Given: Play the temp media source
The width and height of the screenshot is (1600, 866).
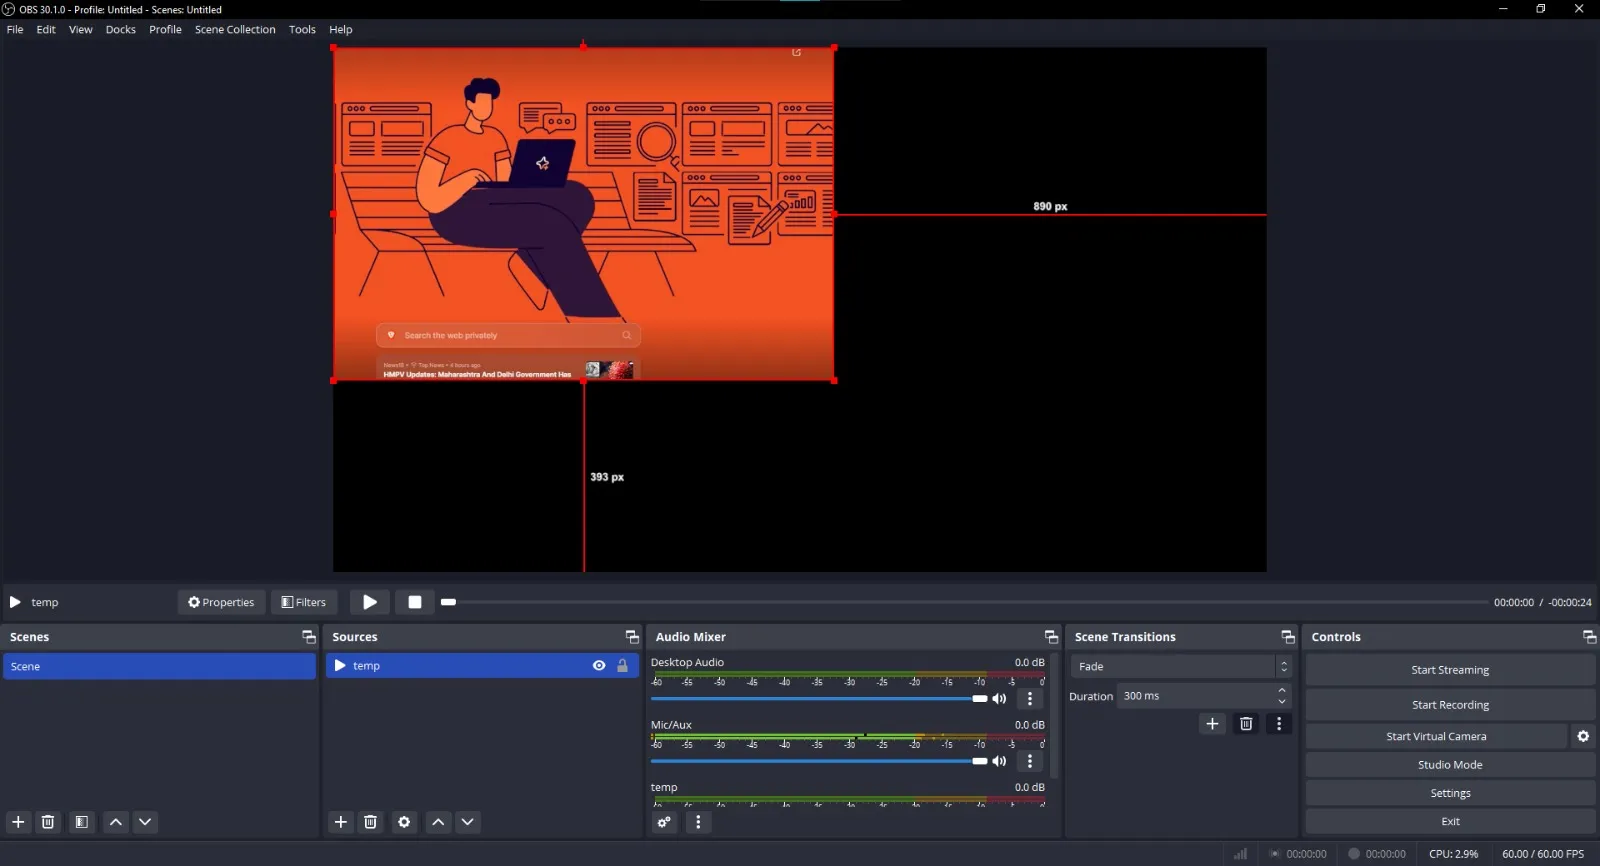Looking at the screenshot, I should click(x=370, y=602).
